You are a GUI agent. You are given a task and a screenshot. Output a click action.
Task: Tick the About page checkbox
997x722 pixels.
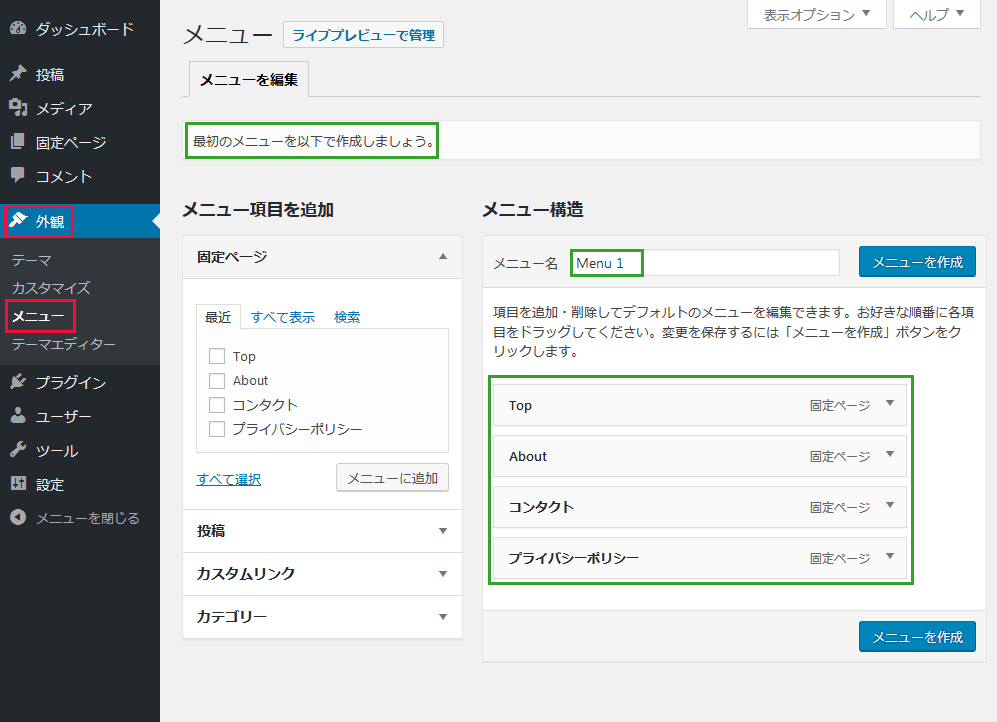tap(217, 381)
